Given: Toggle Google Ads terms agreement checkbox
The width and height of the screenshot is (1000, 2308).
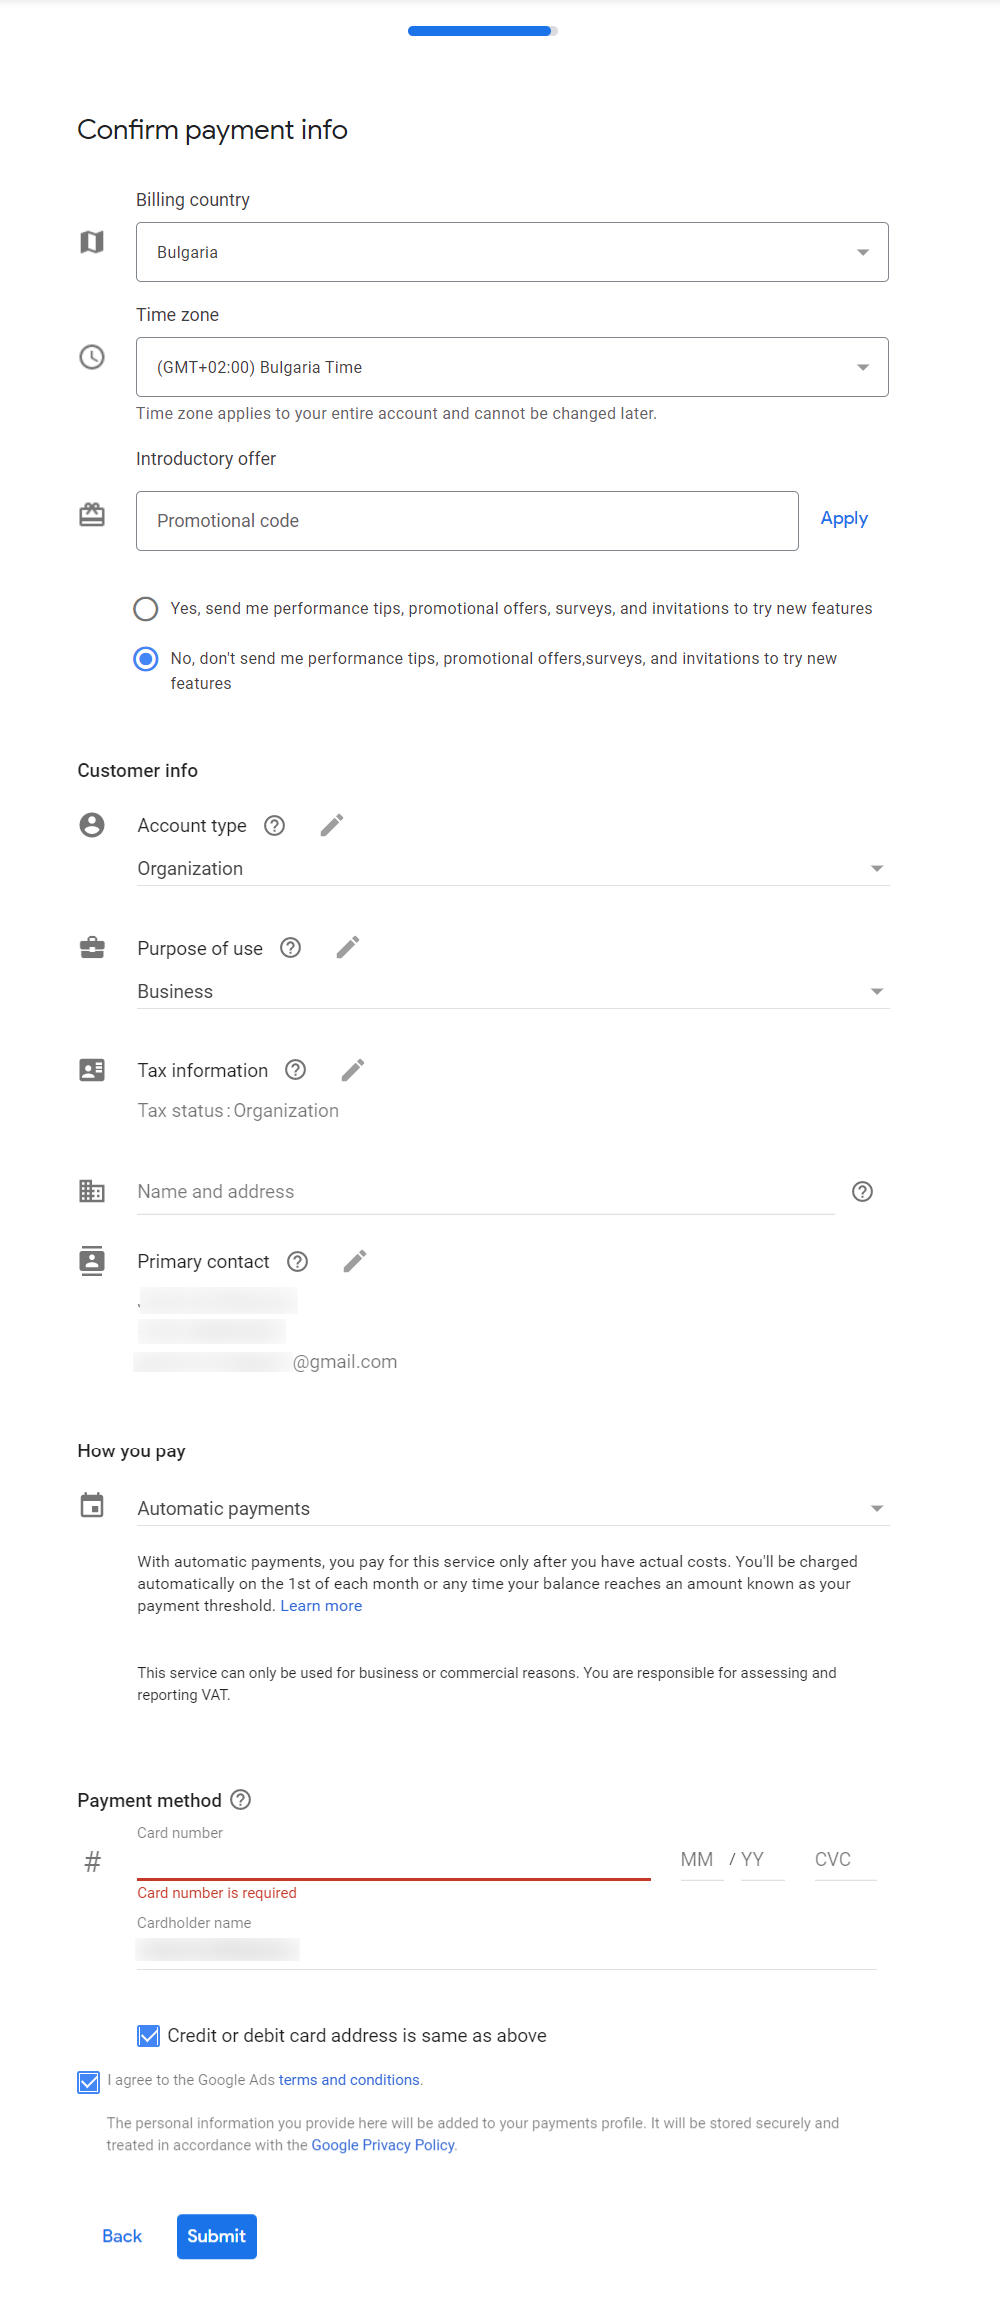Looking at the screenshot, I should [89, 2082].
